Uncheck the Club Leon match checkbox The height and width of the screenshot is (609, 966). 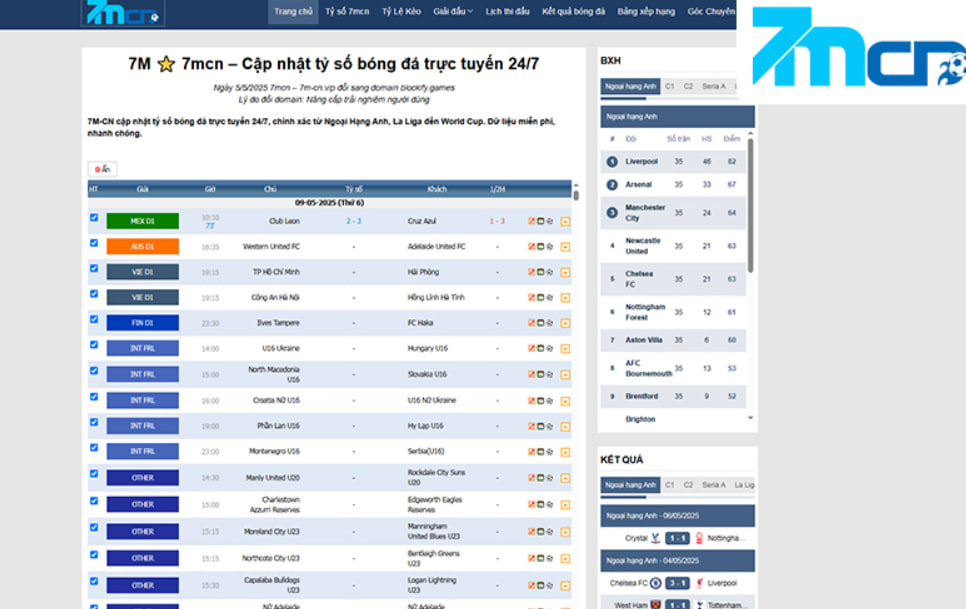[94, 217]
